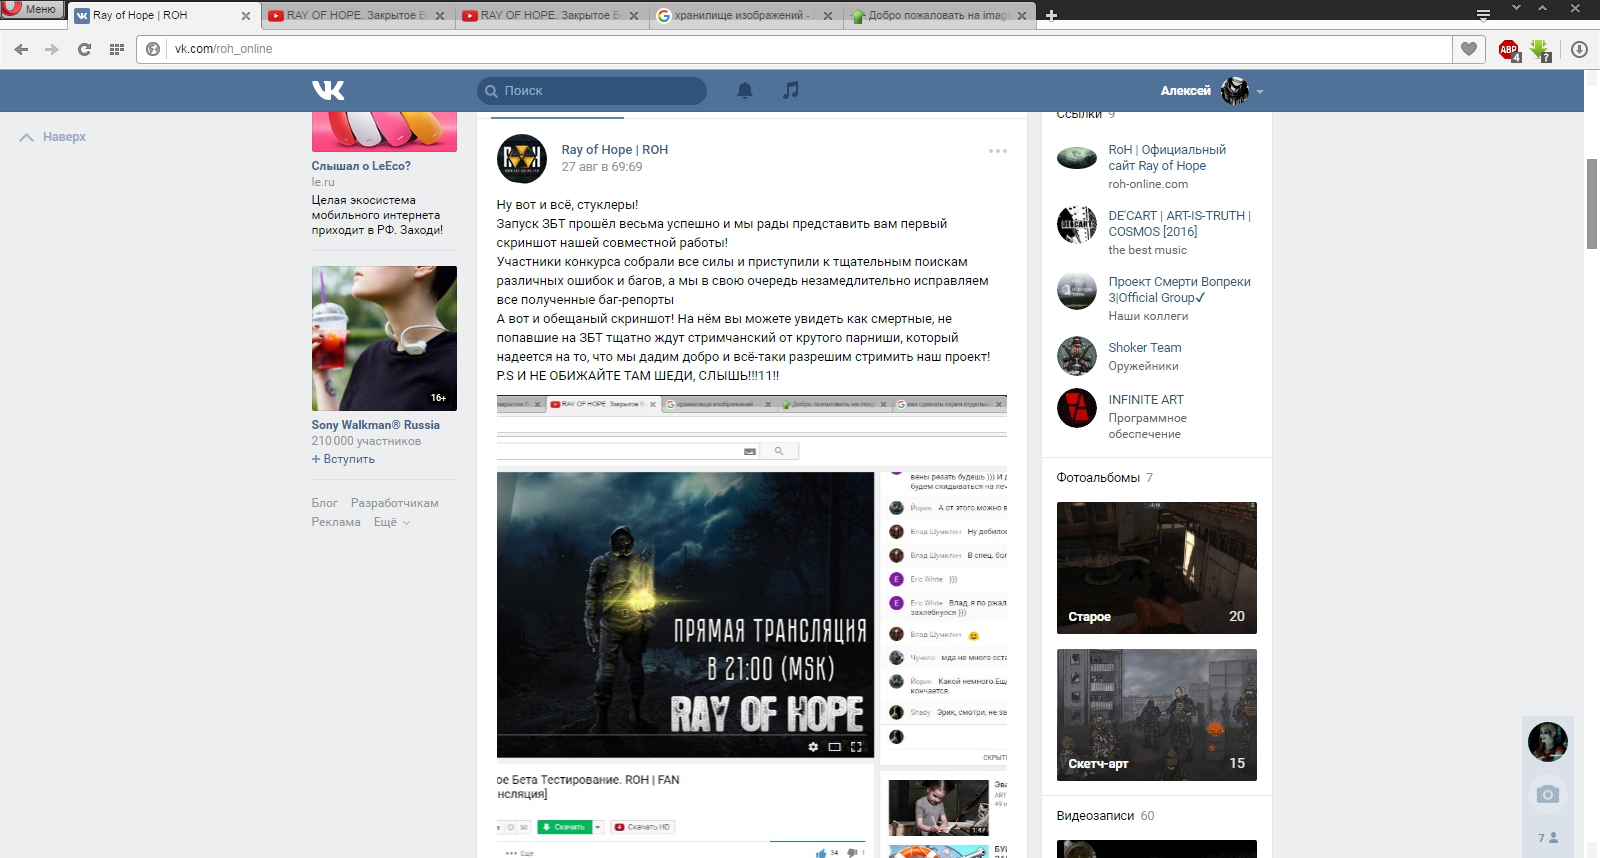The height and width of the screenshot is (858, 1600).
Task: Reload the current page
Action: 84,49
